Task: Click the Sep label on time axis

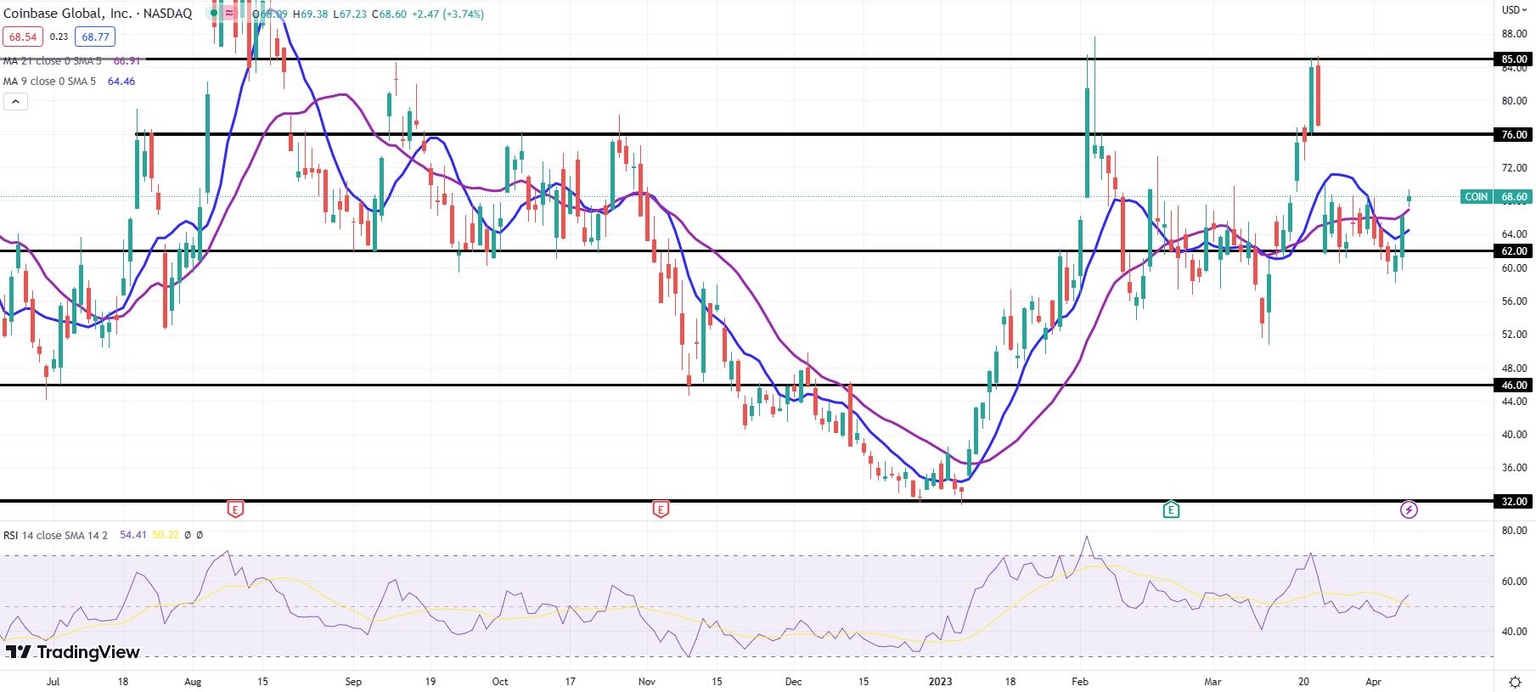Action: (x=352, y=680)
